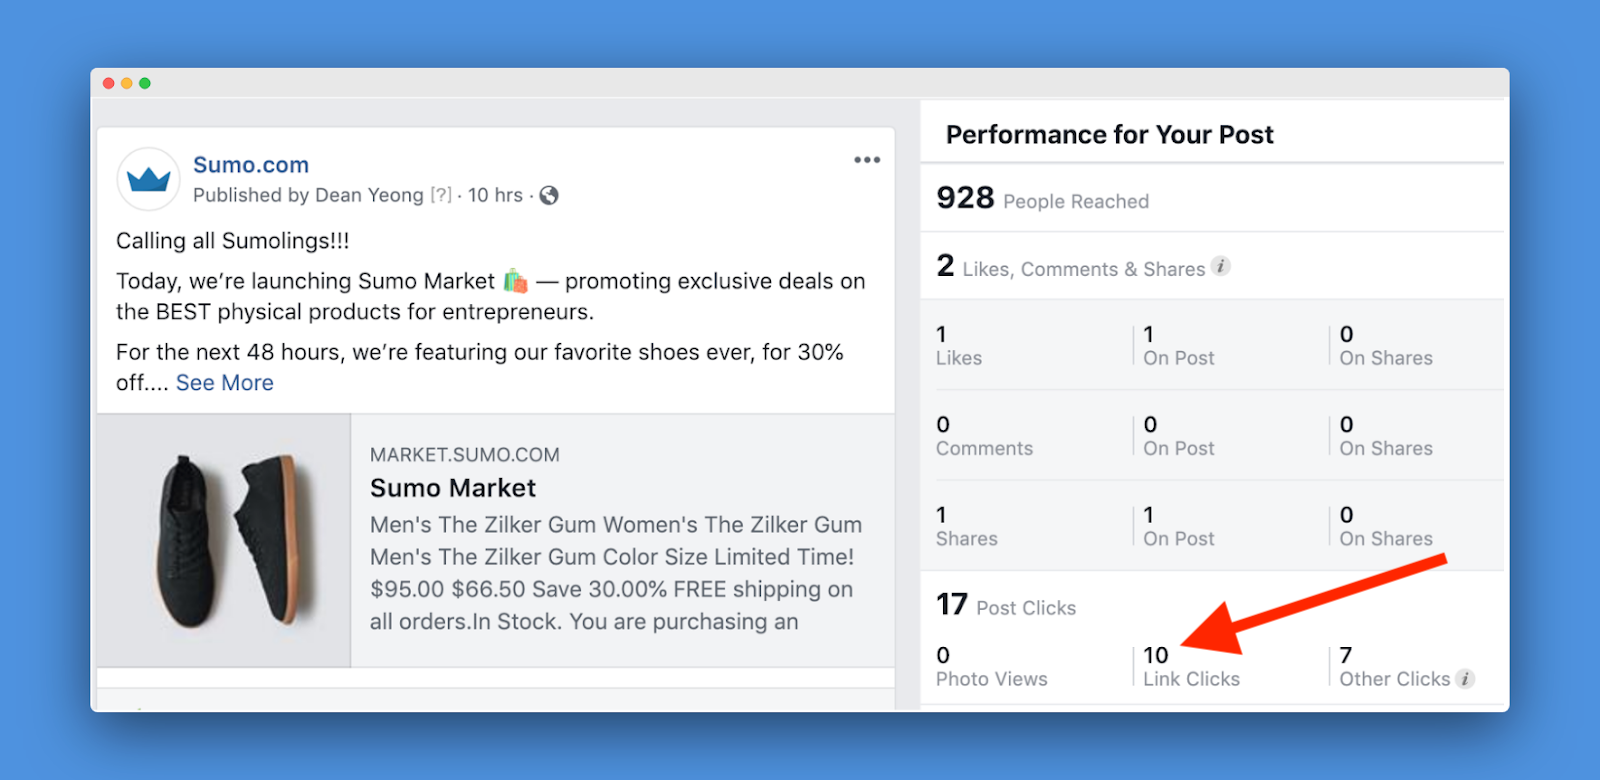The height and width of the screenshot is (780, 1600).
Task: Click the [?] next to Dean Yeong
Action: click(441, 195)
